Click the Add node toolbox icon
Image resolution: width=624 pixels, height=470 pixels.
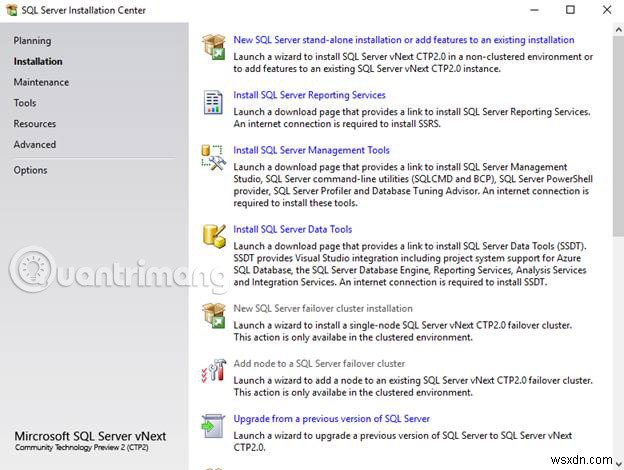214,370
